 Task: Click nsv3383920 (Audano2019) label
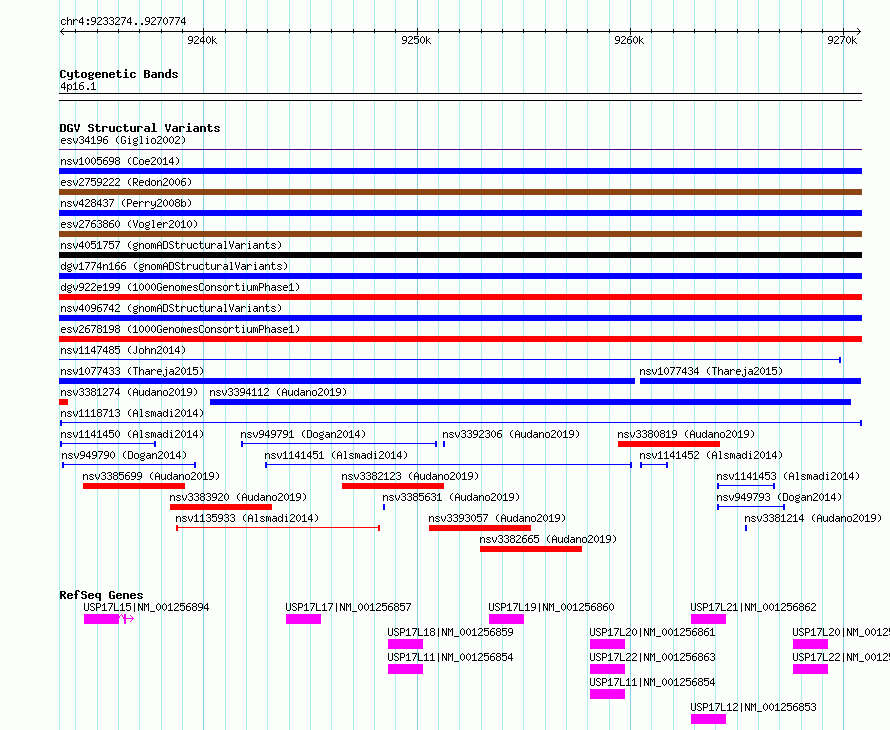238,497
